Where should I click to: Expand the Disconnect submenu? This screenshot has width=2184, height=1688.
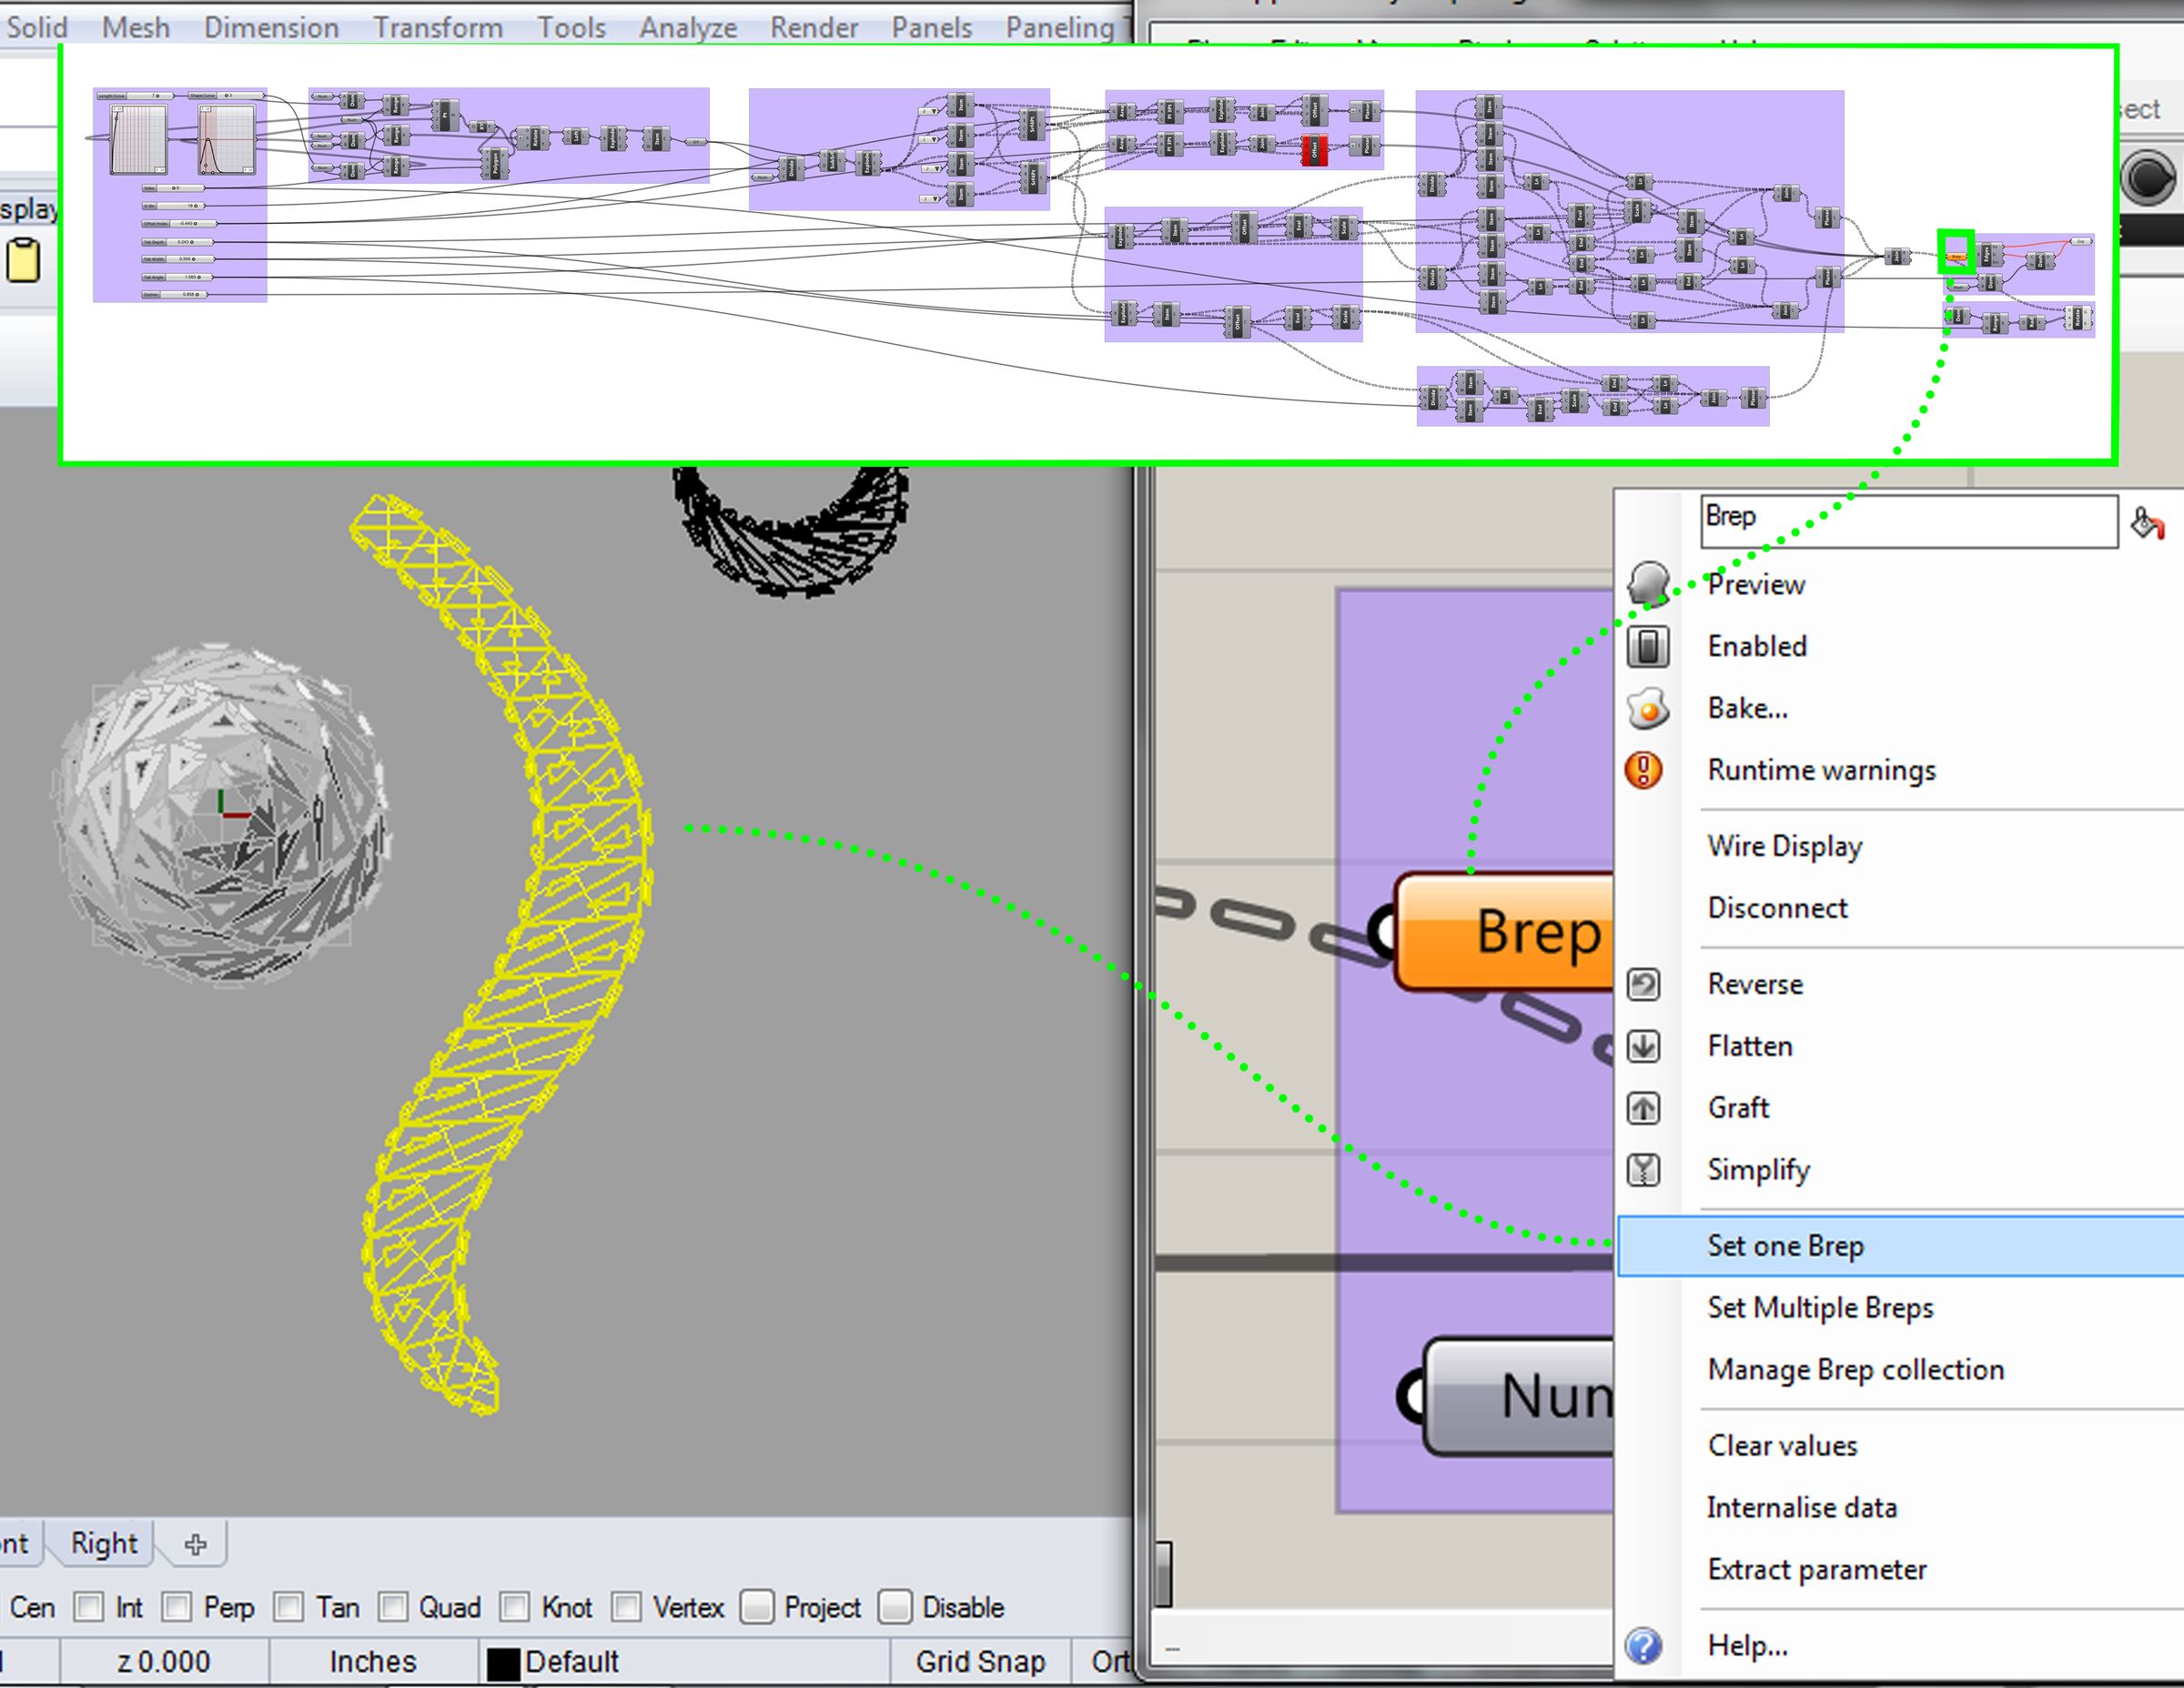point(1777,908)
